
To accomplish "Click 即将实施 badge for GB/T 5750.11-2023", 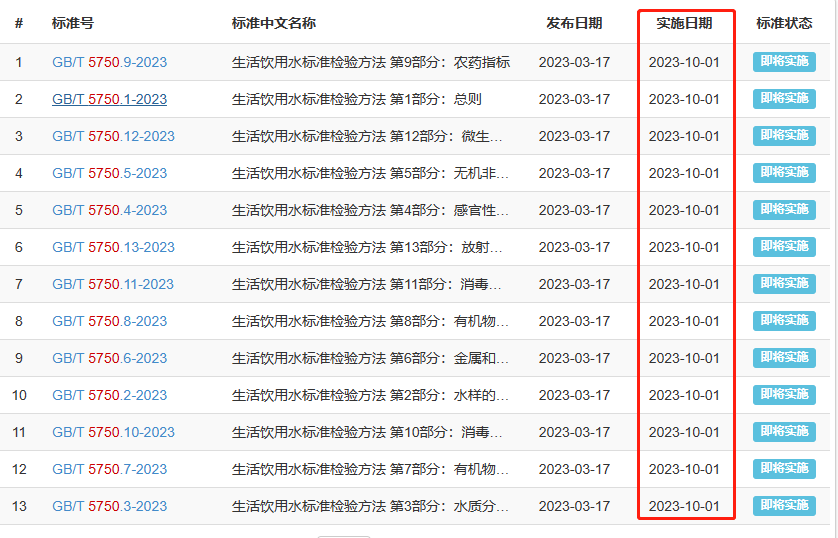I will [x=784, y=284].
